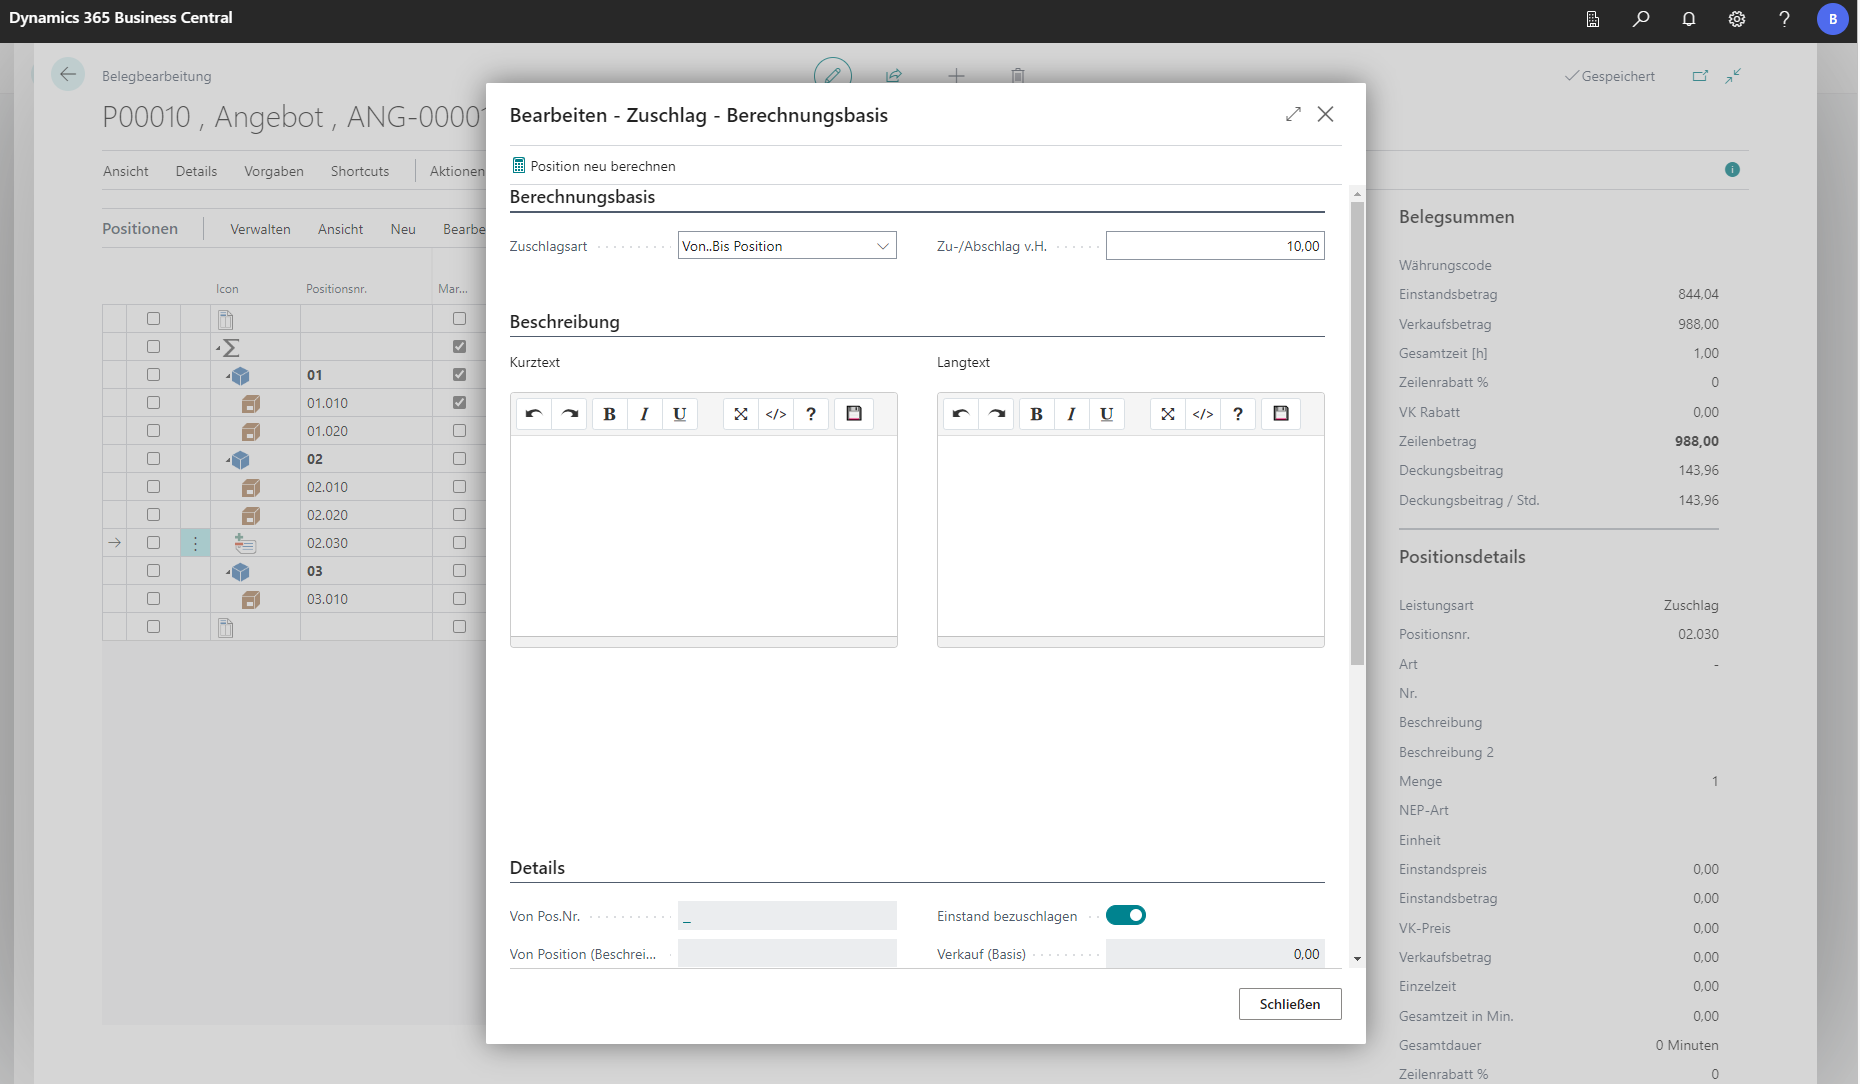Toggle Einstand bezuschlagen switch
This screenshot has width=1860, height=1084.
click(1126, 916)
